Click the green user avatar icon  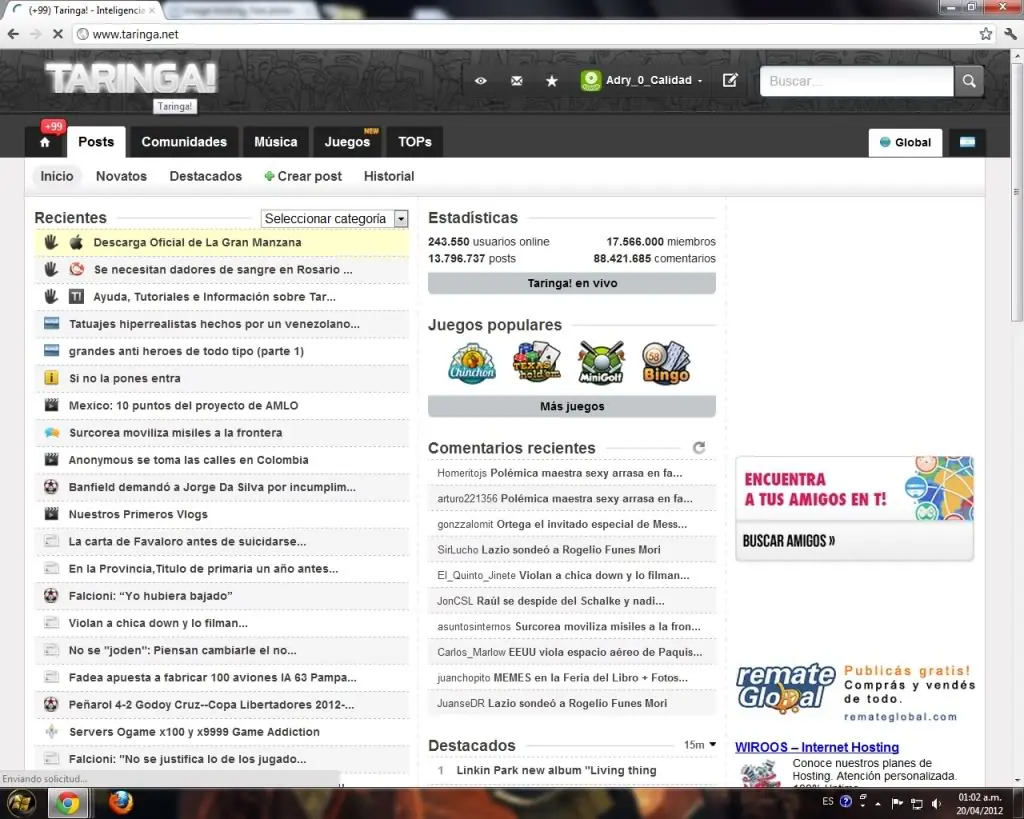590,80
